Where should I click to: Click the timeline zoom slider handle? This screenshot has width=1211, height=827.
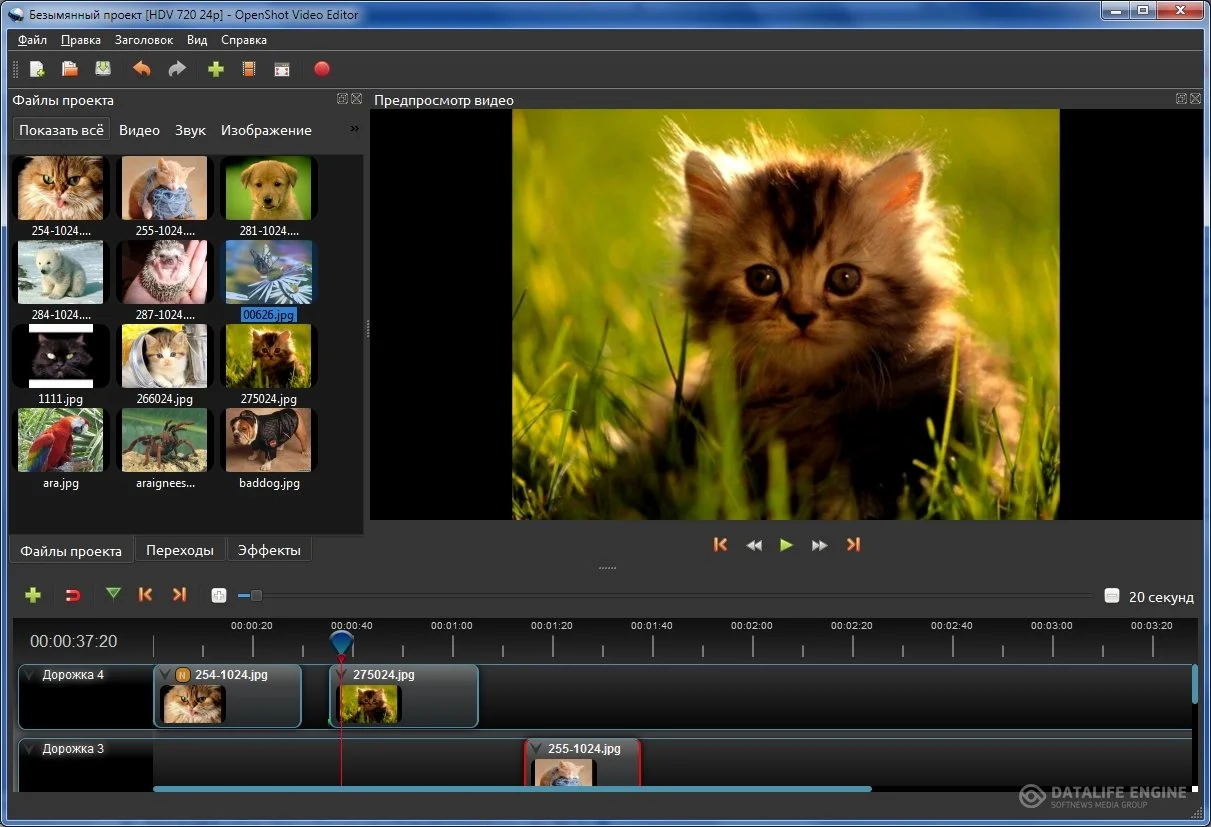pos(256,596)
